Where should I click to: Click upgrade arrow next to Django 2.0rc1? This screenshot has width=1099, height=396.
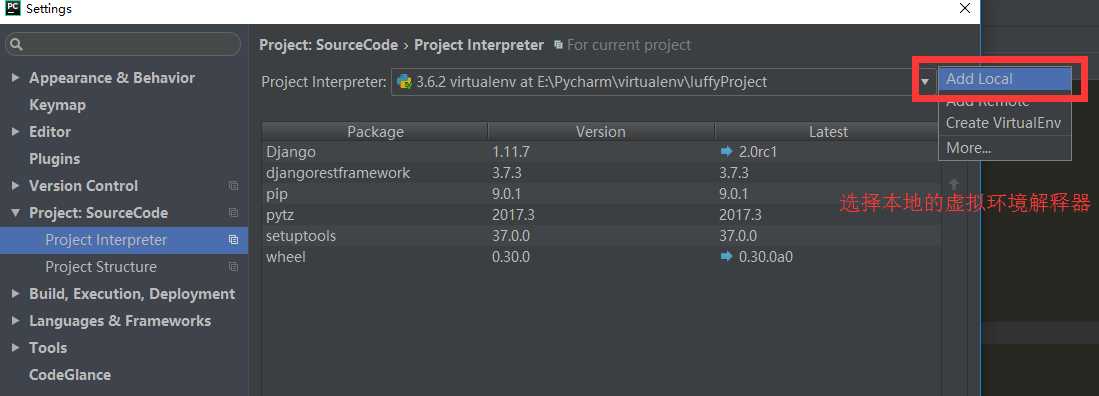point(726,151)
